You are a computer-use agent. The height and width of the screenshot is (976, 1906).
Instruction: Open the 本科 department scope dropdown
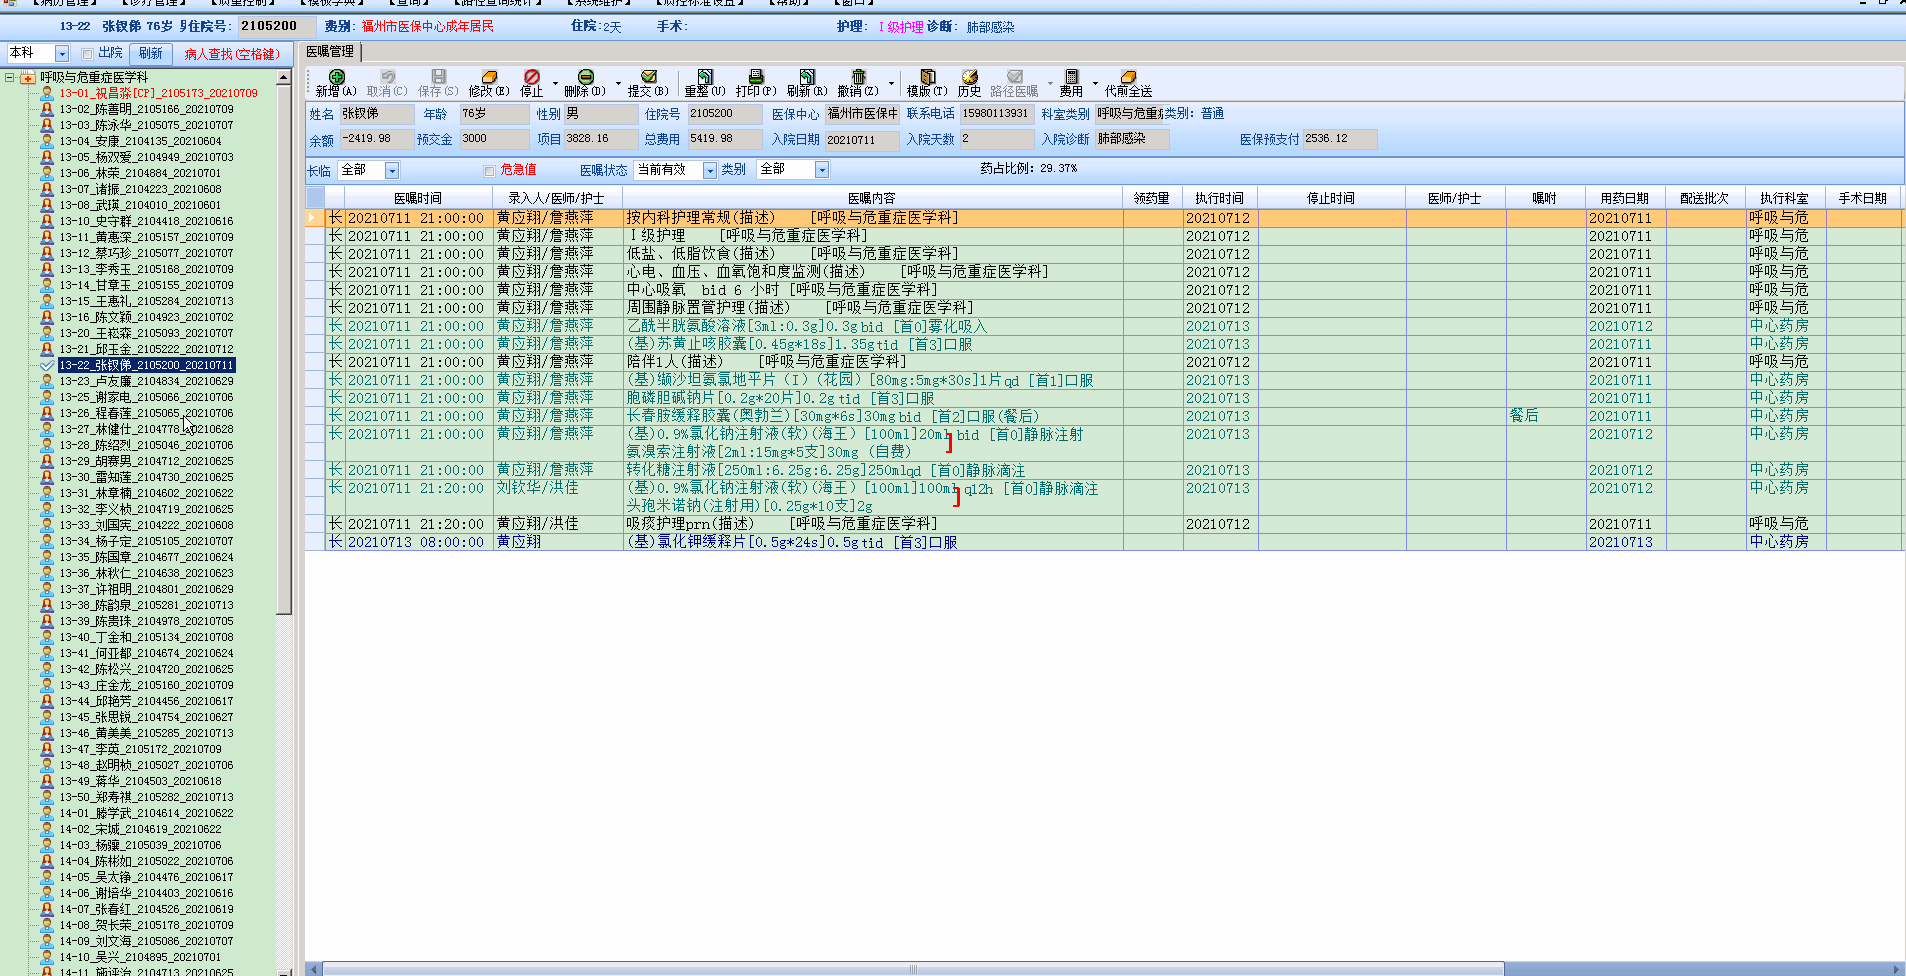pos(62,54)
